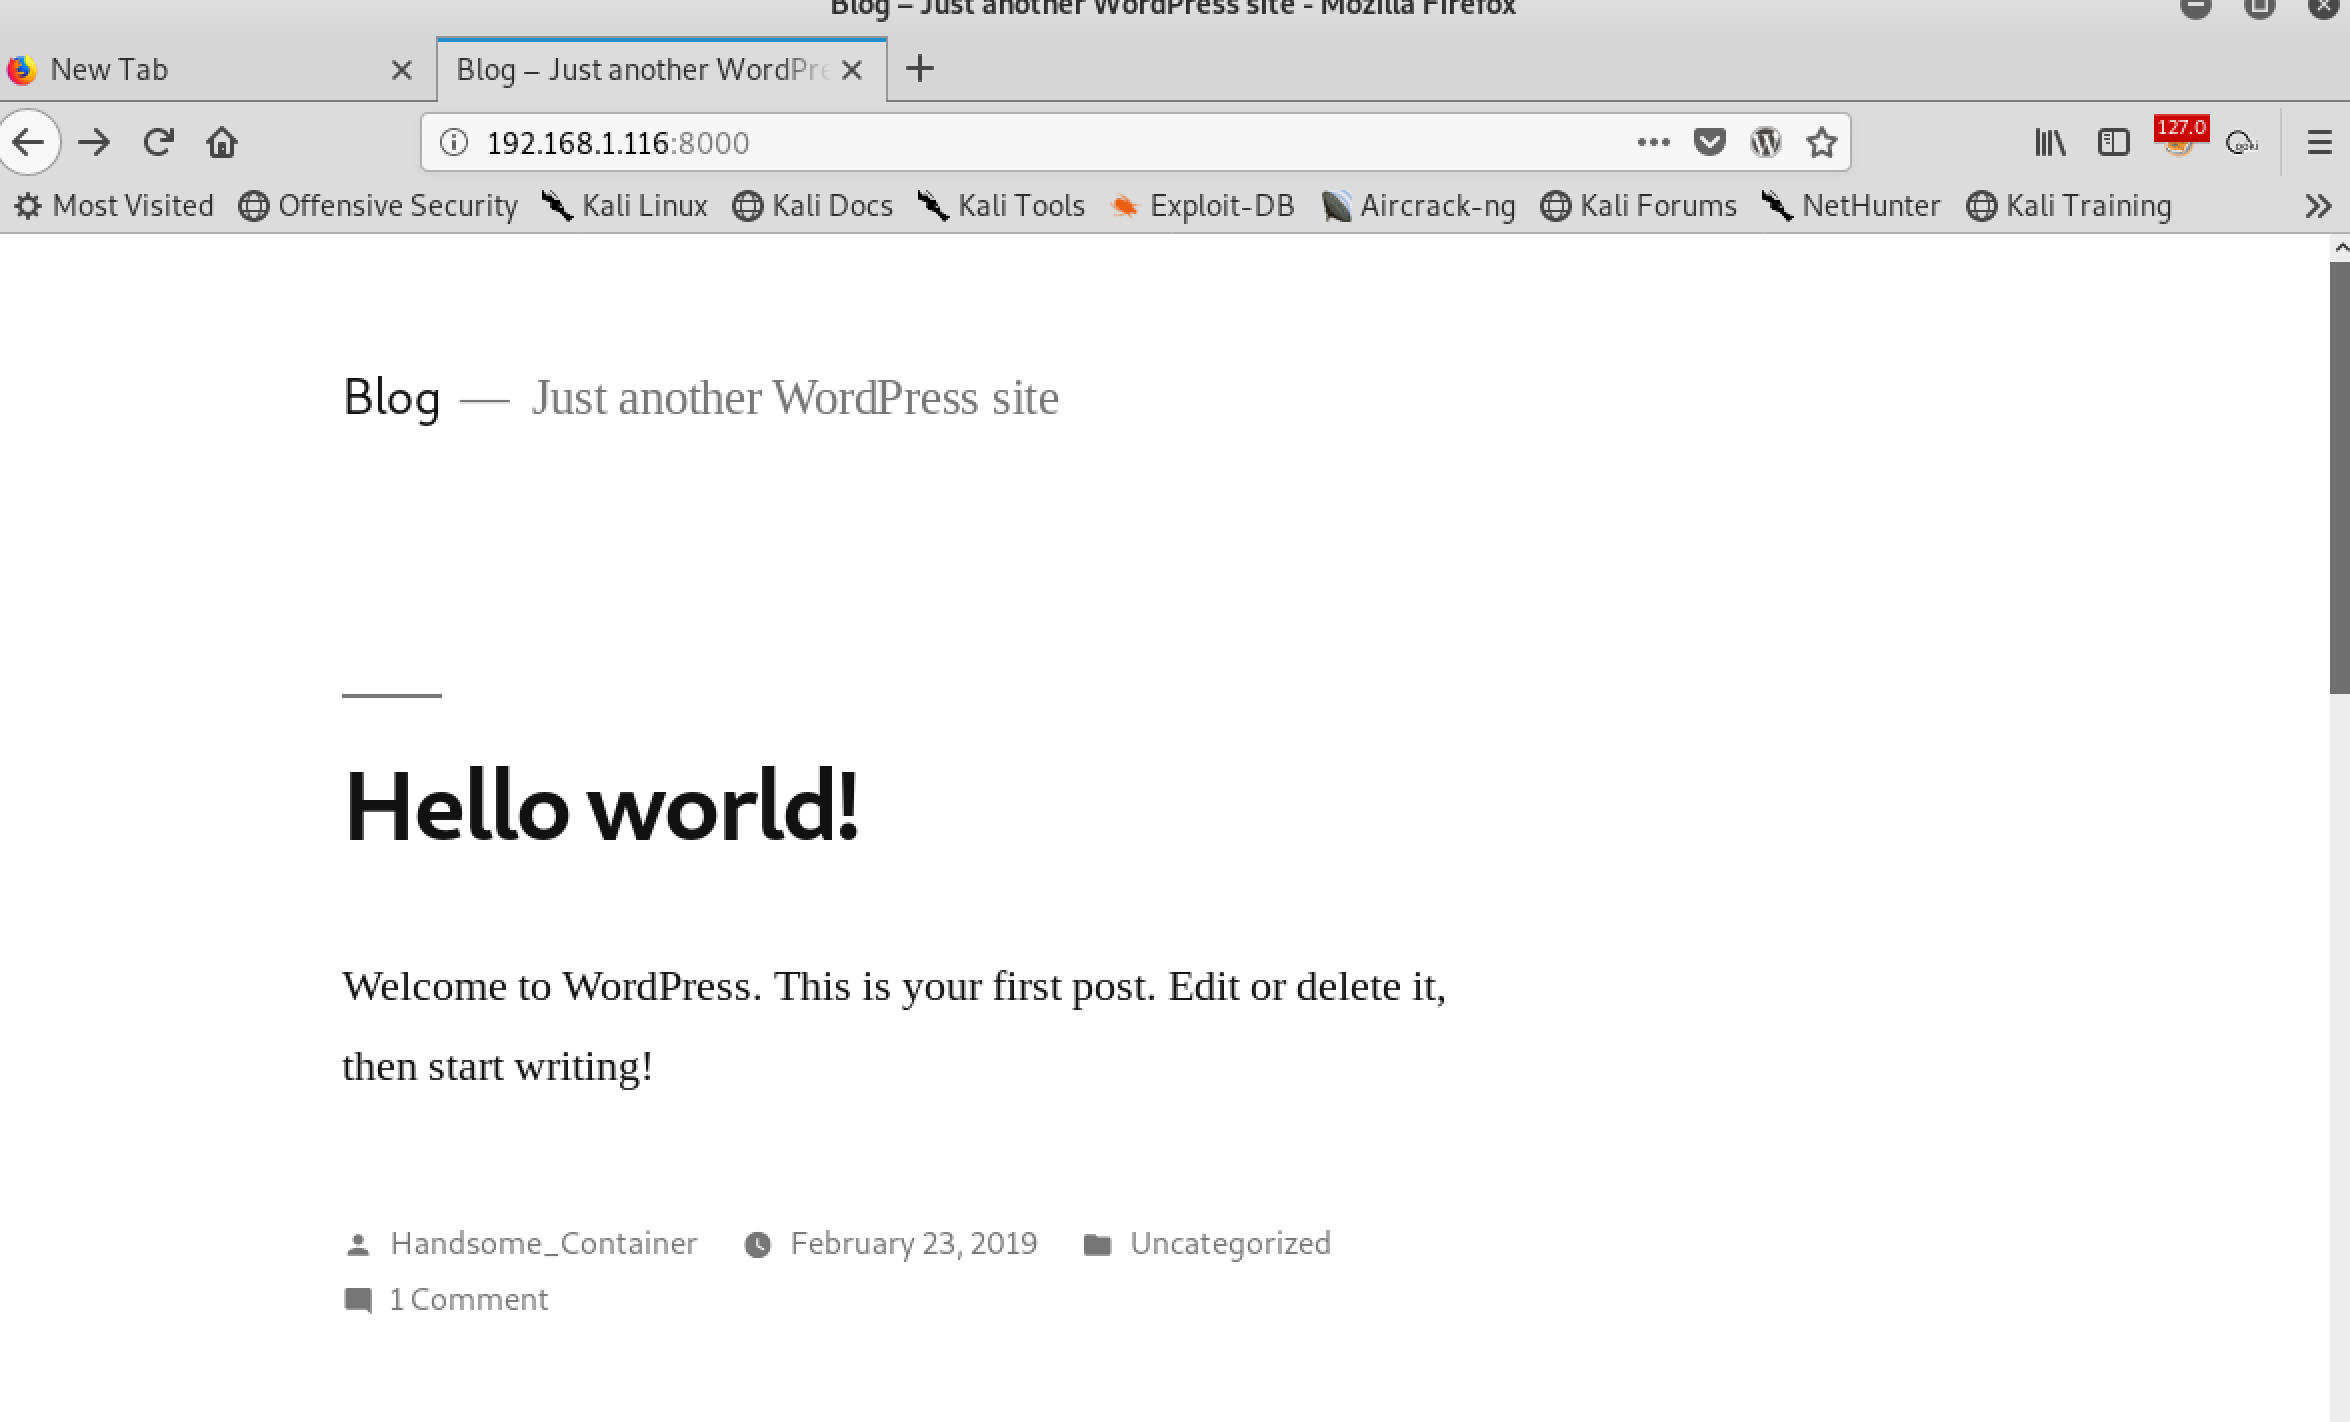Bookmark this page with the star

[x=1822, y=143]
